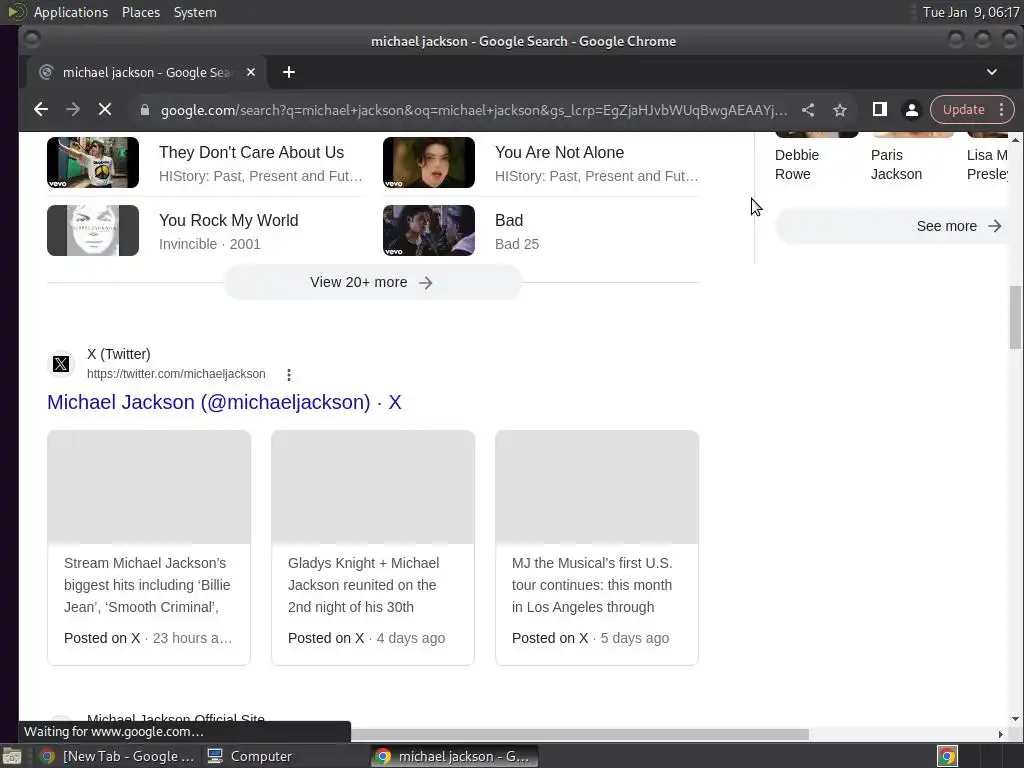Screen dimensions: 1024x768
Task: Share this page via share icon
Action: click(808, 110)
